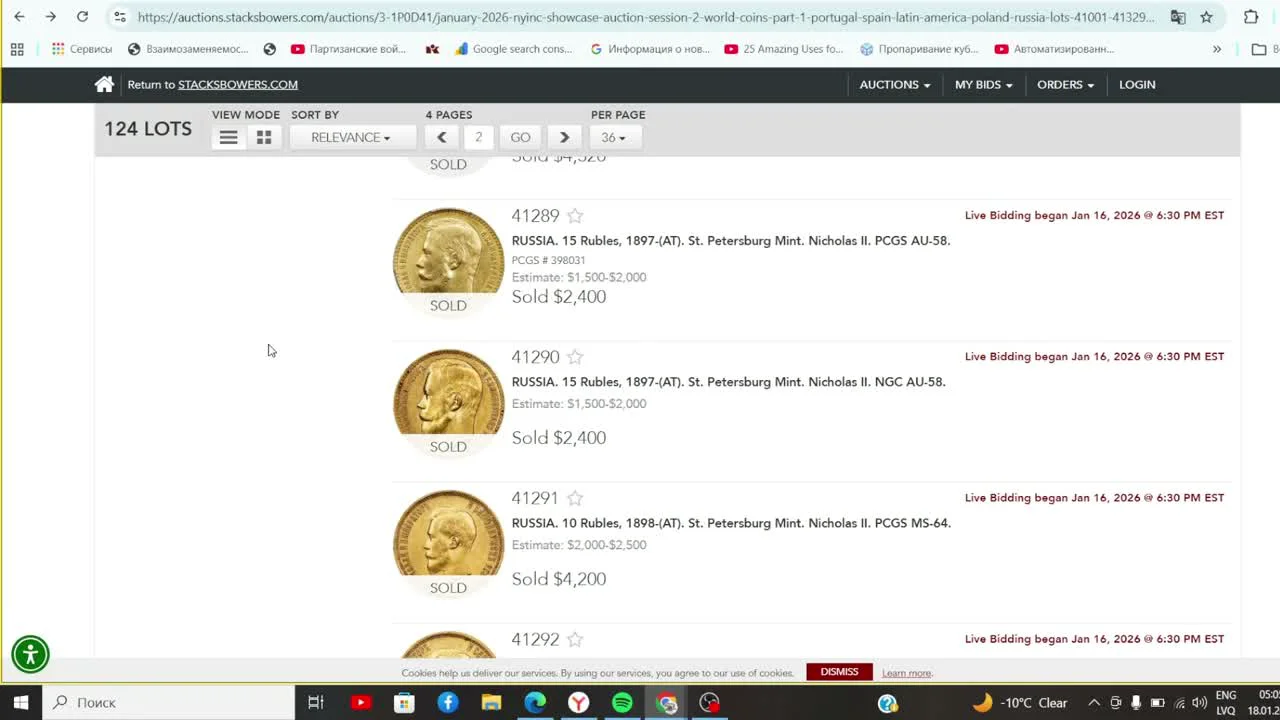Screen dimensions: 1280x720
Task: Open the browser extensions puzzle icon
Action: click(1250, 17)
